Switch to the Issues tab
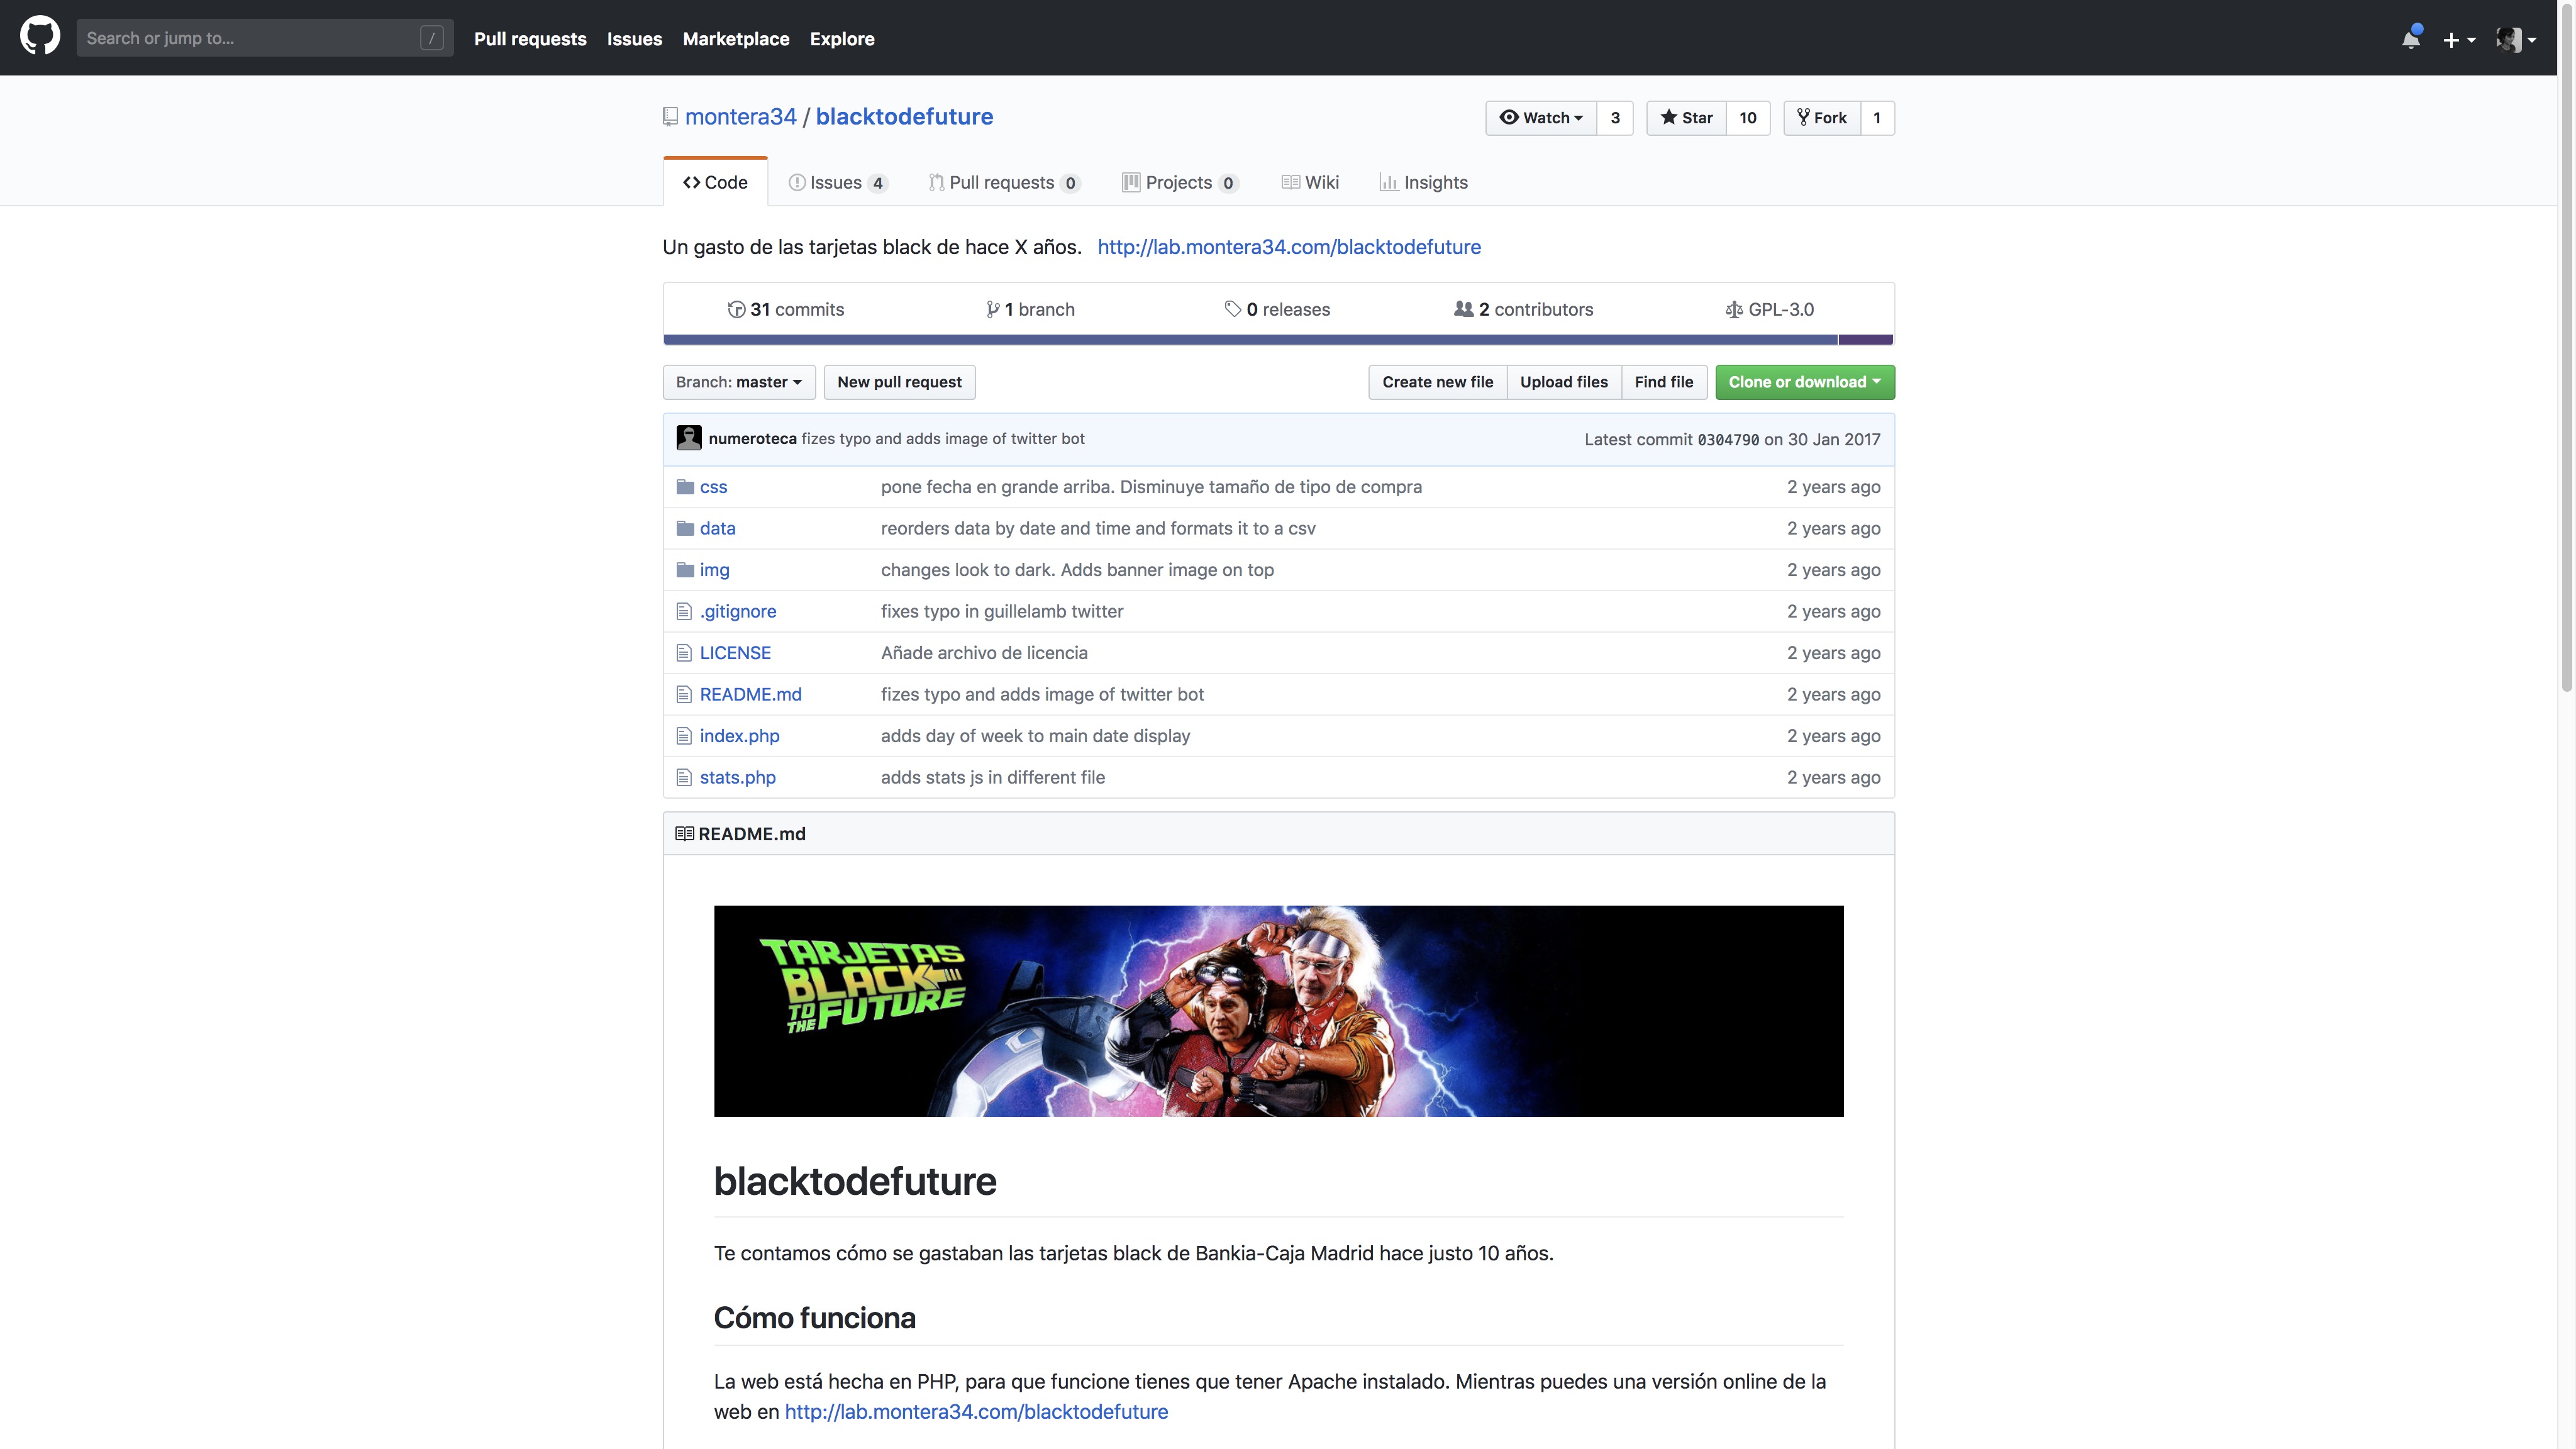 coord(838,182)
